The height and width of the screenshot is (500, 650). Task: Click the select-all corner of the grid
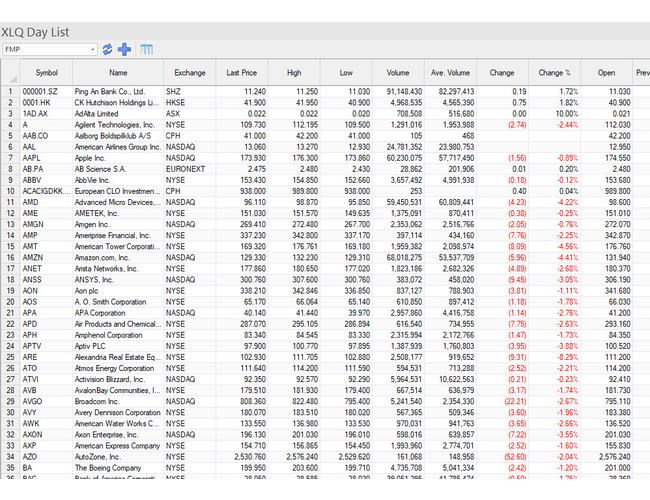(10, 73)
